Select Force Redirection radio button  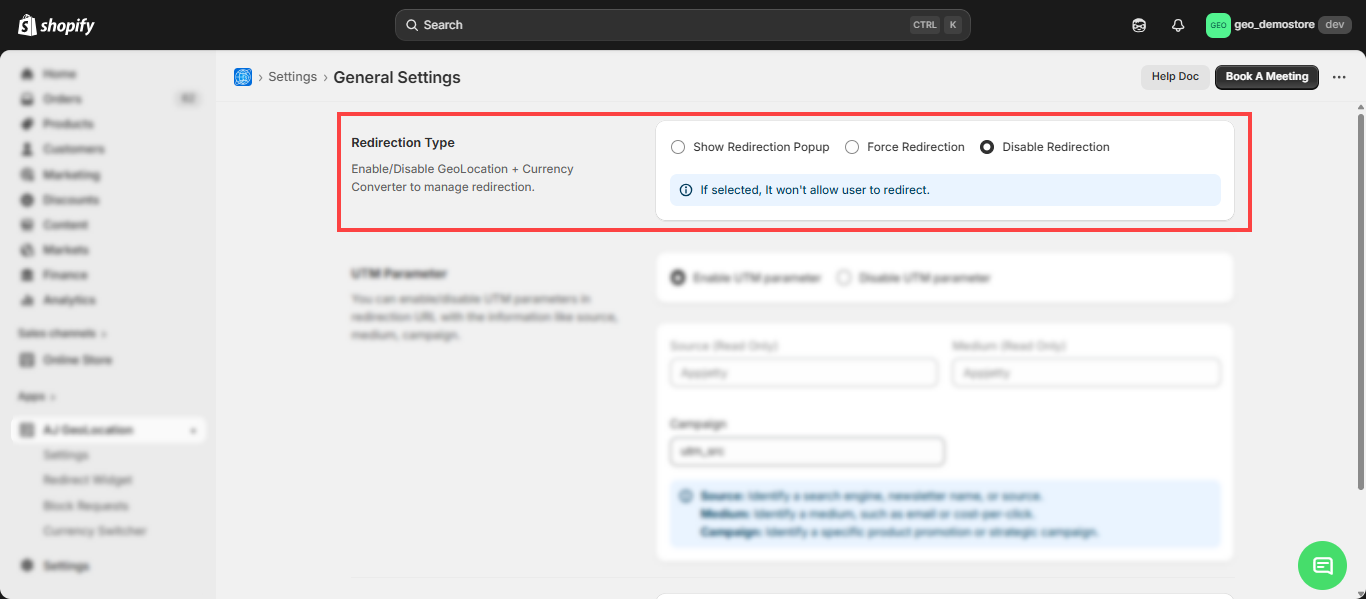(x=852, y=147)
